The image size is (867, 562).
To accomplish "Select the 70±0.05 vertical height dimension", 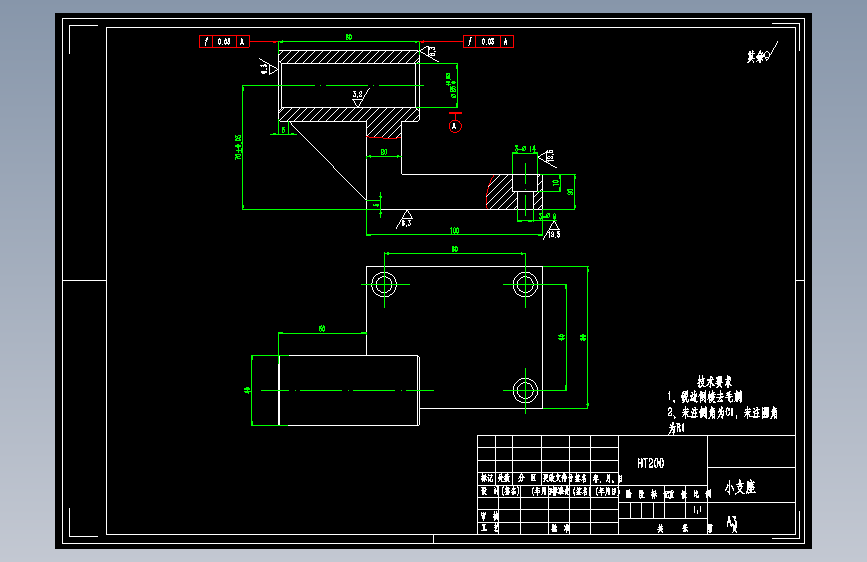I will [x=238, y=147].
